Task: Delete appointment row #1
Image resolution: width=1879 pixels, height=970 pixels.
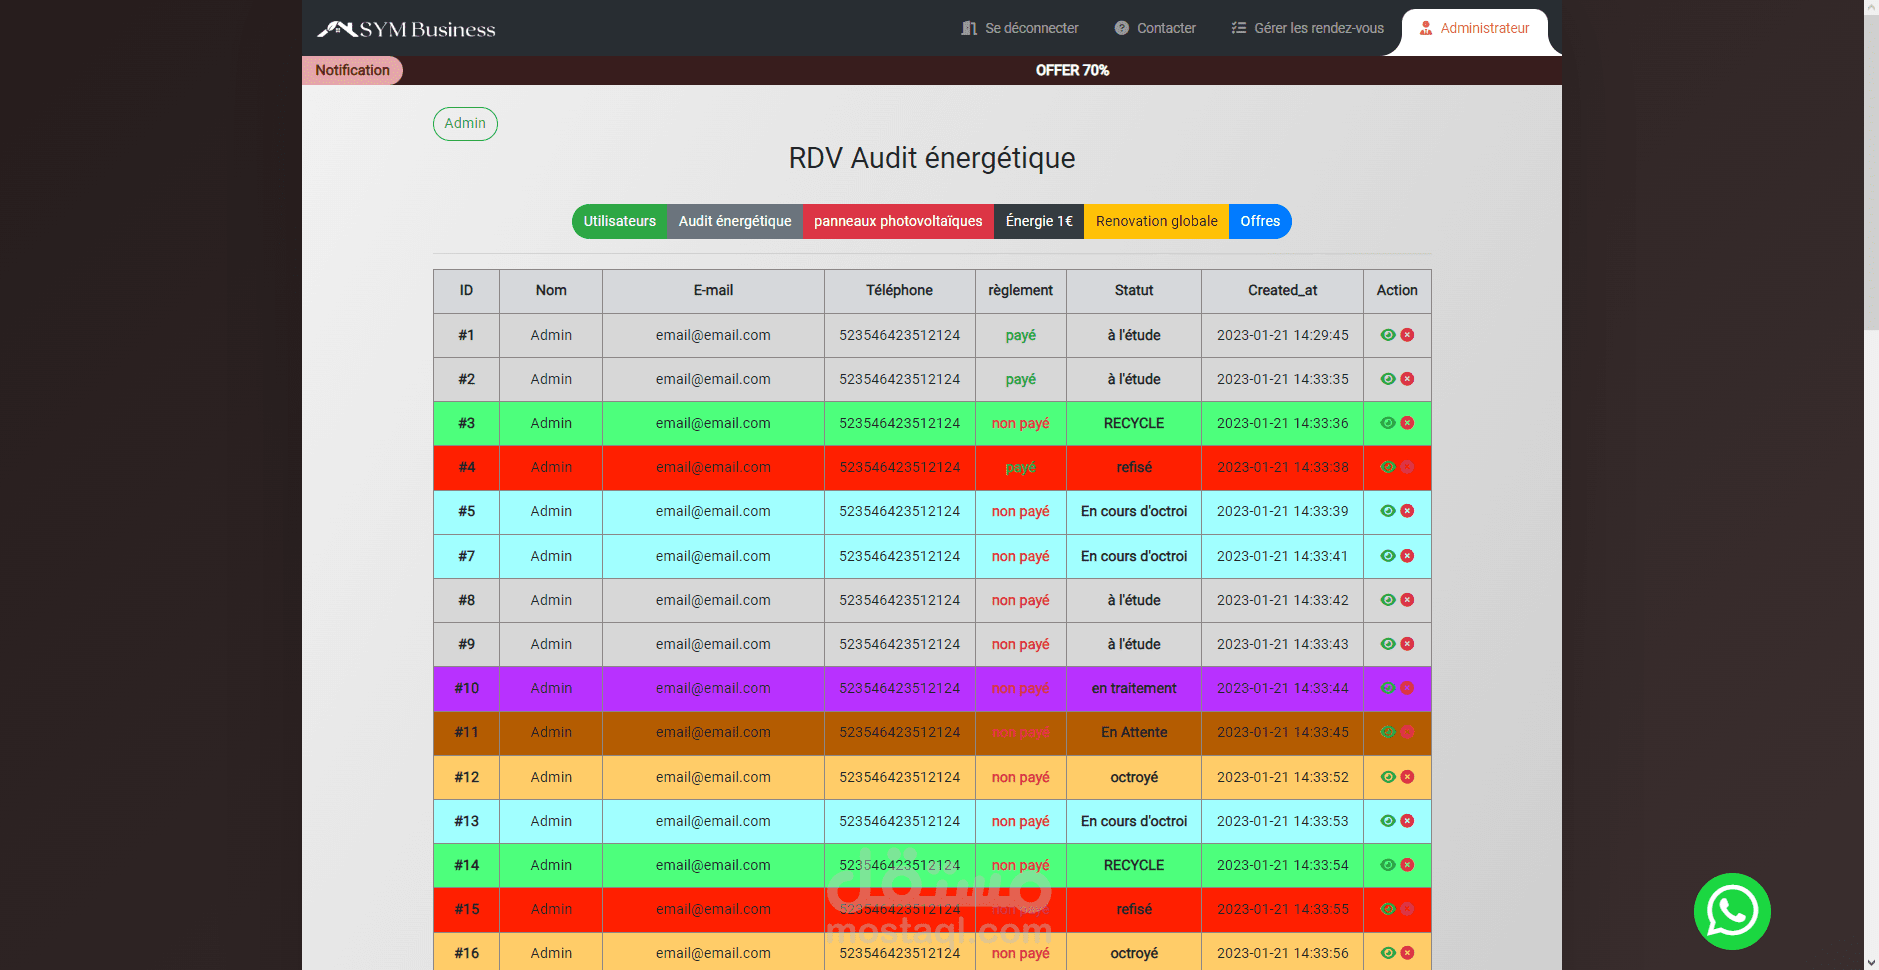Action: (x=1407, y=335)
